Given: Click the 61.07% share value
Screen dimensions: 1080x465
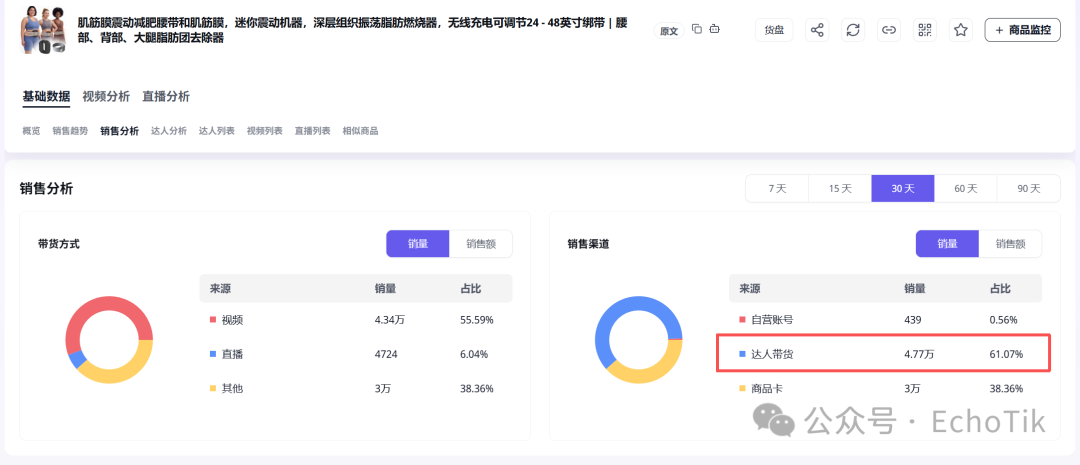Looking at the screenshot, I should click(1006, 354).
